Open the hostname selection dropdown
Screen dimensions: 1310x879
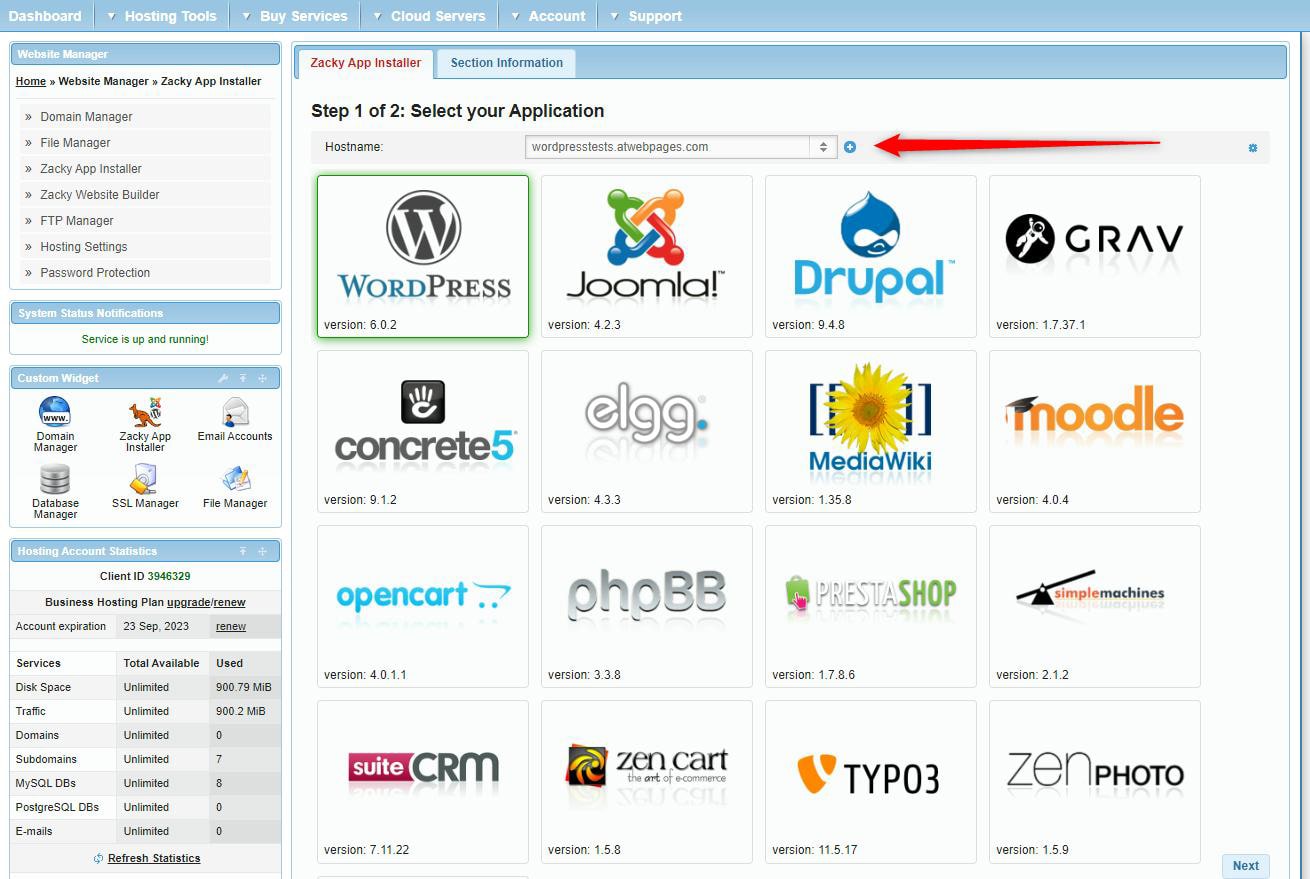tap(822, 146)
